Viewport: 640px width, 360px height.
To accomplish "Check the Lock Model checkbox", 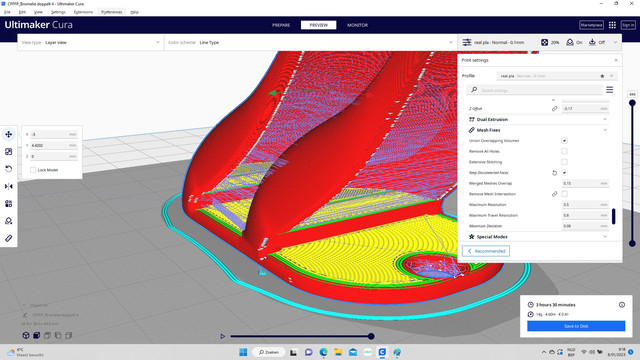I will 33,170.
